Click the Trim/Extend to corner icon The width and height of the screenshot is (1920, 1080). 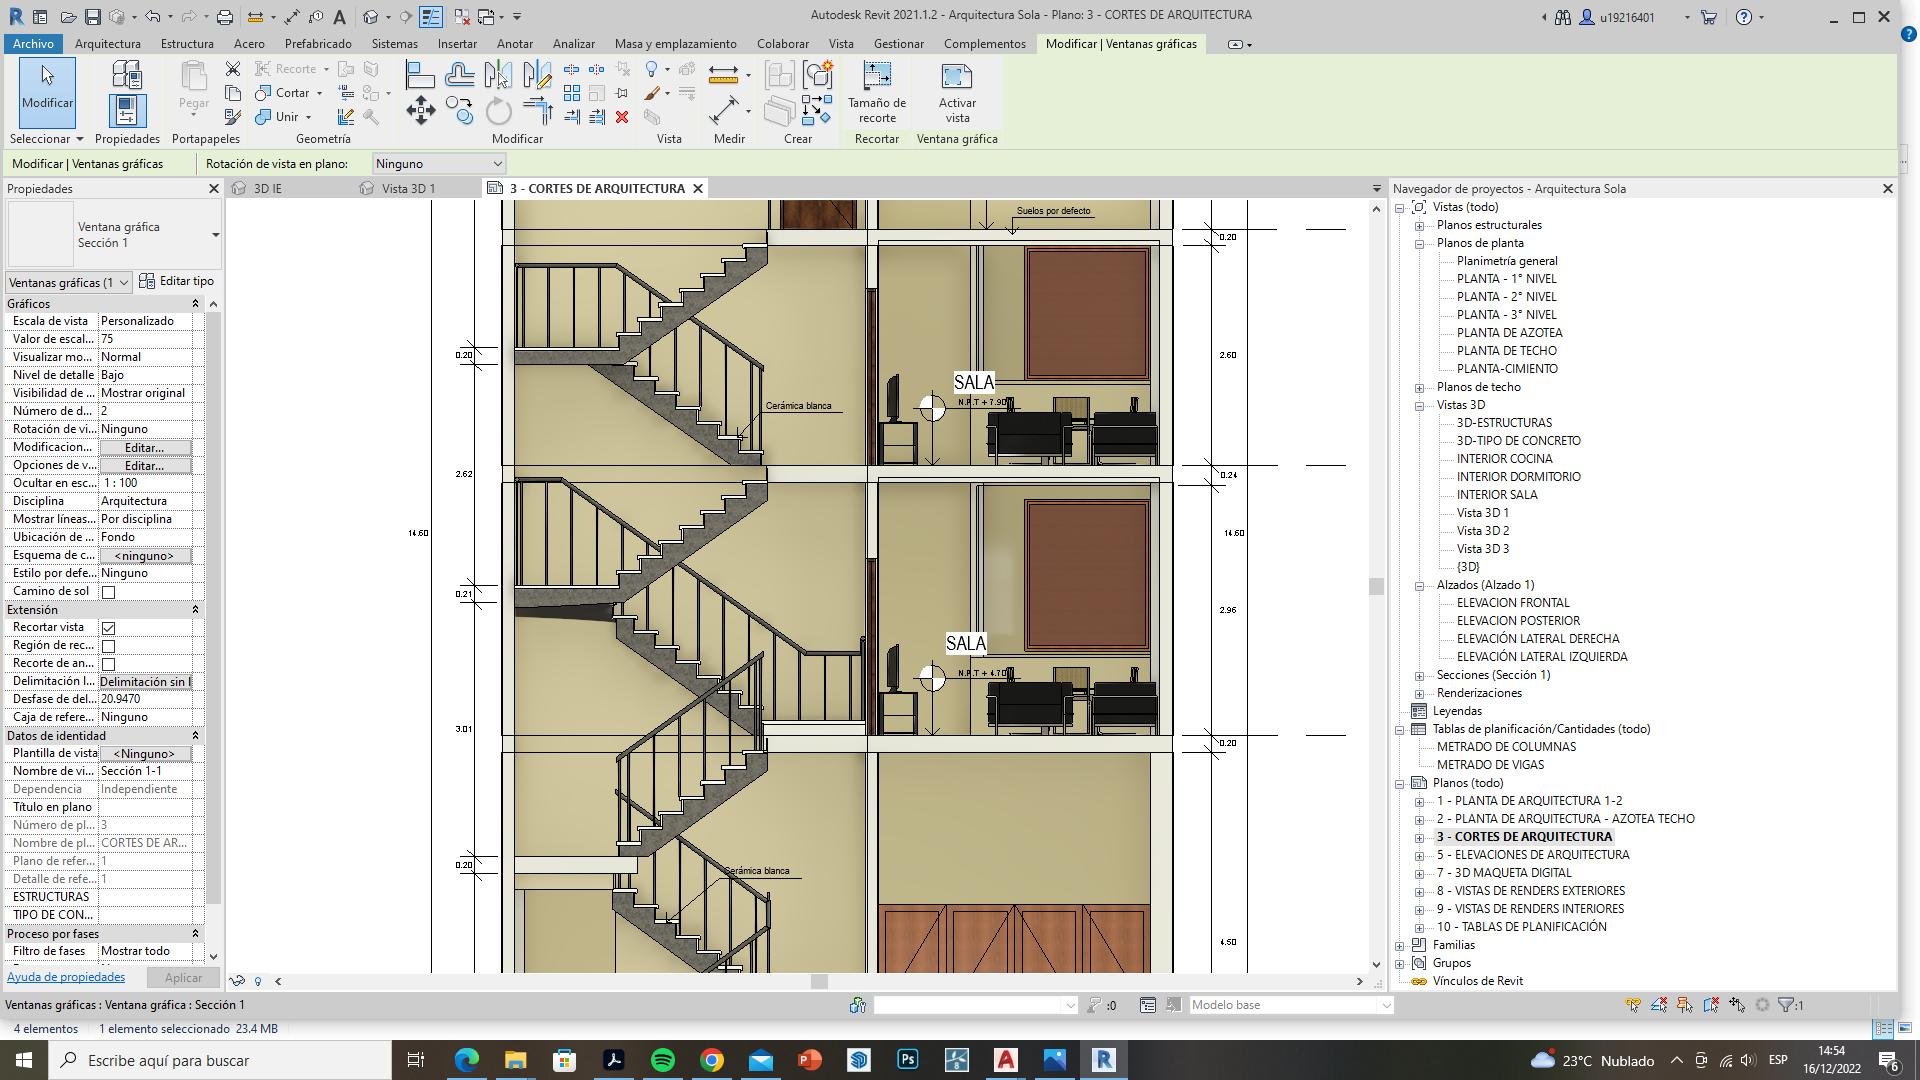[537, 110]
